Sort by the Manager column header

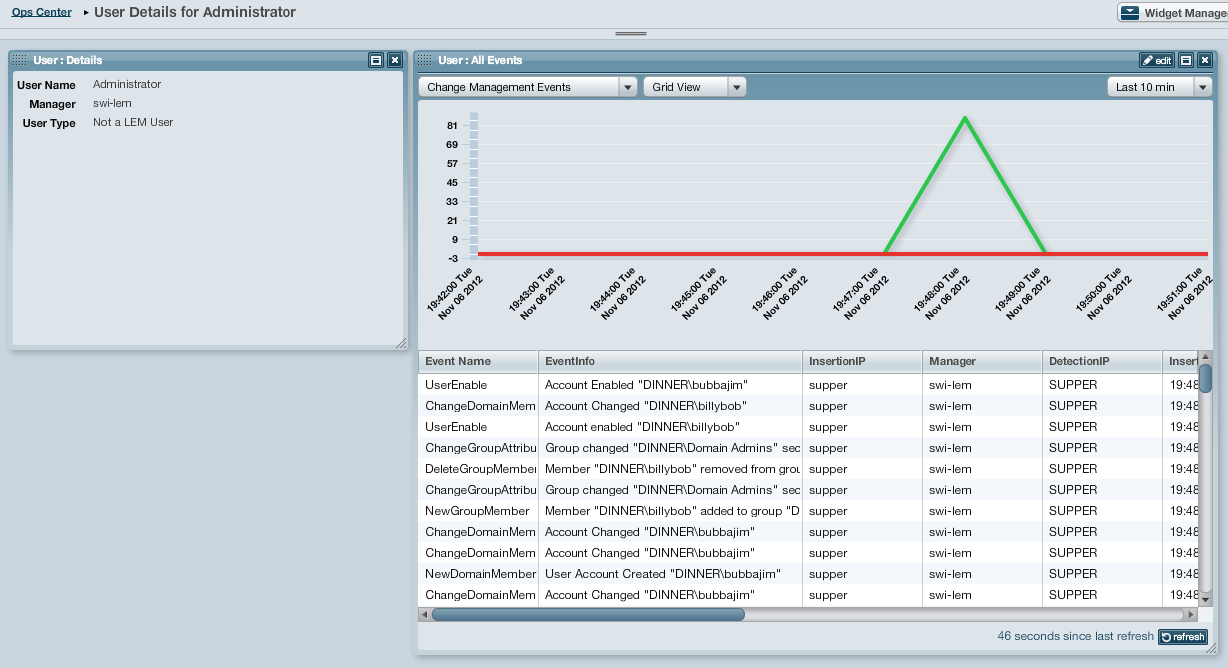pos(982,361)
